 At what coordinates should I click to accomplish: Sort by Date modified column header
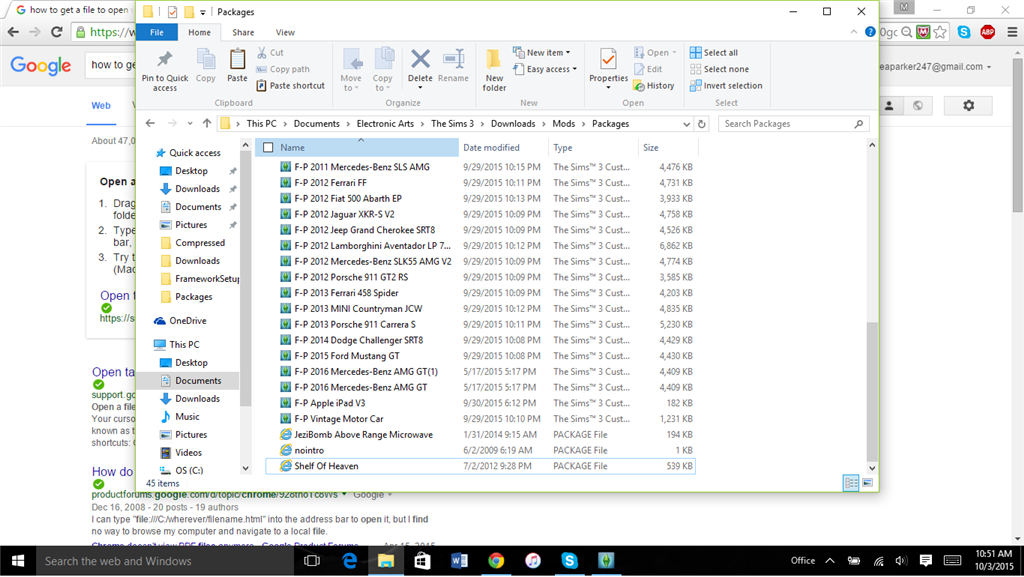503,148
